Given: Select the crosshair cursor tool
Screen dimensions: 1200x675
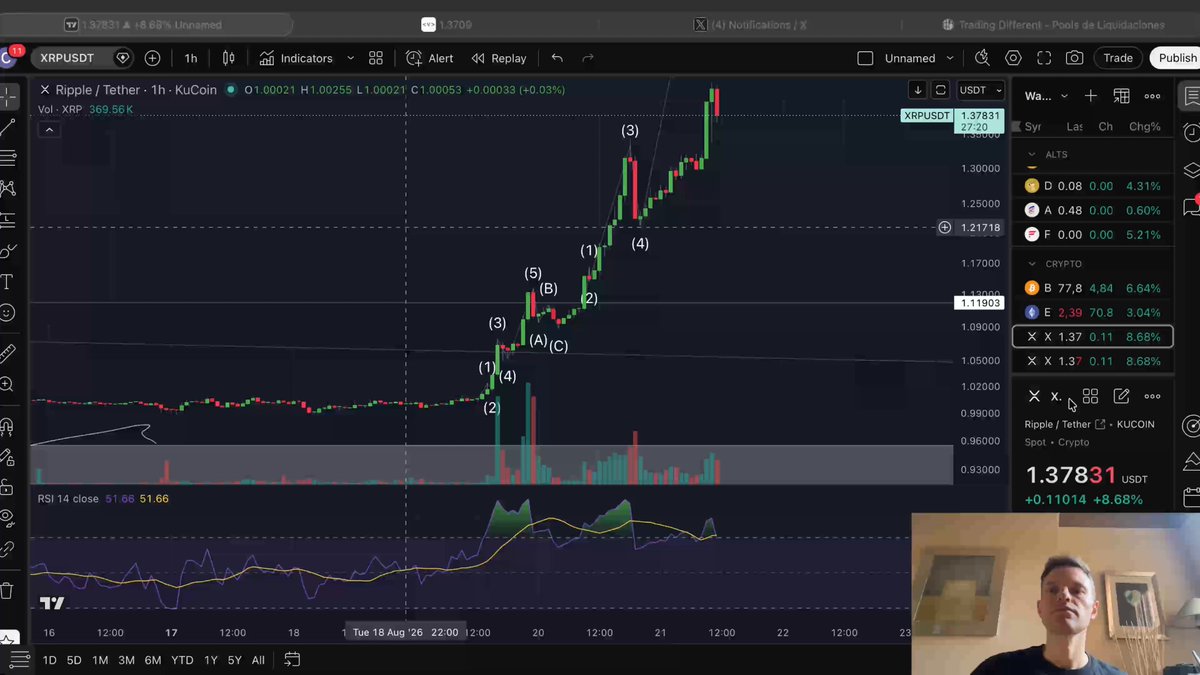Looking at the screenshot, I should 8,97.
